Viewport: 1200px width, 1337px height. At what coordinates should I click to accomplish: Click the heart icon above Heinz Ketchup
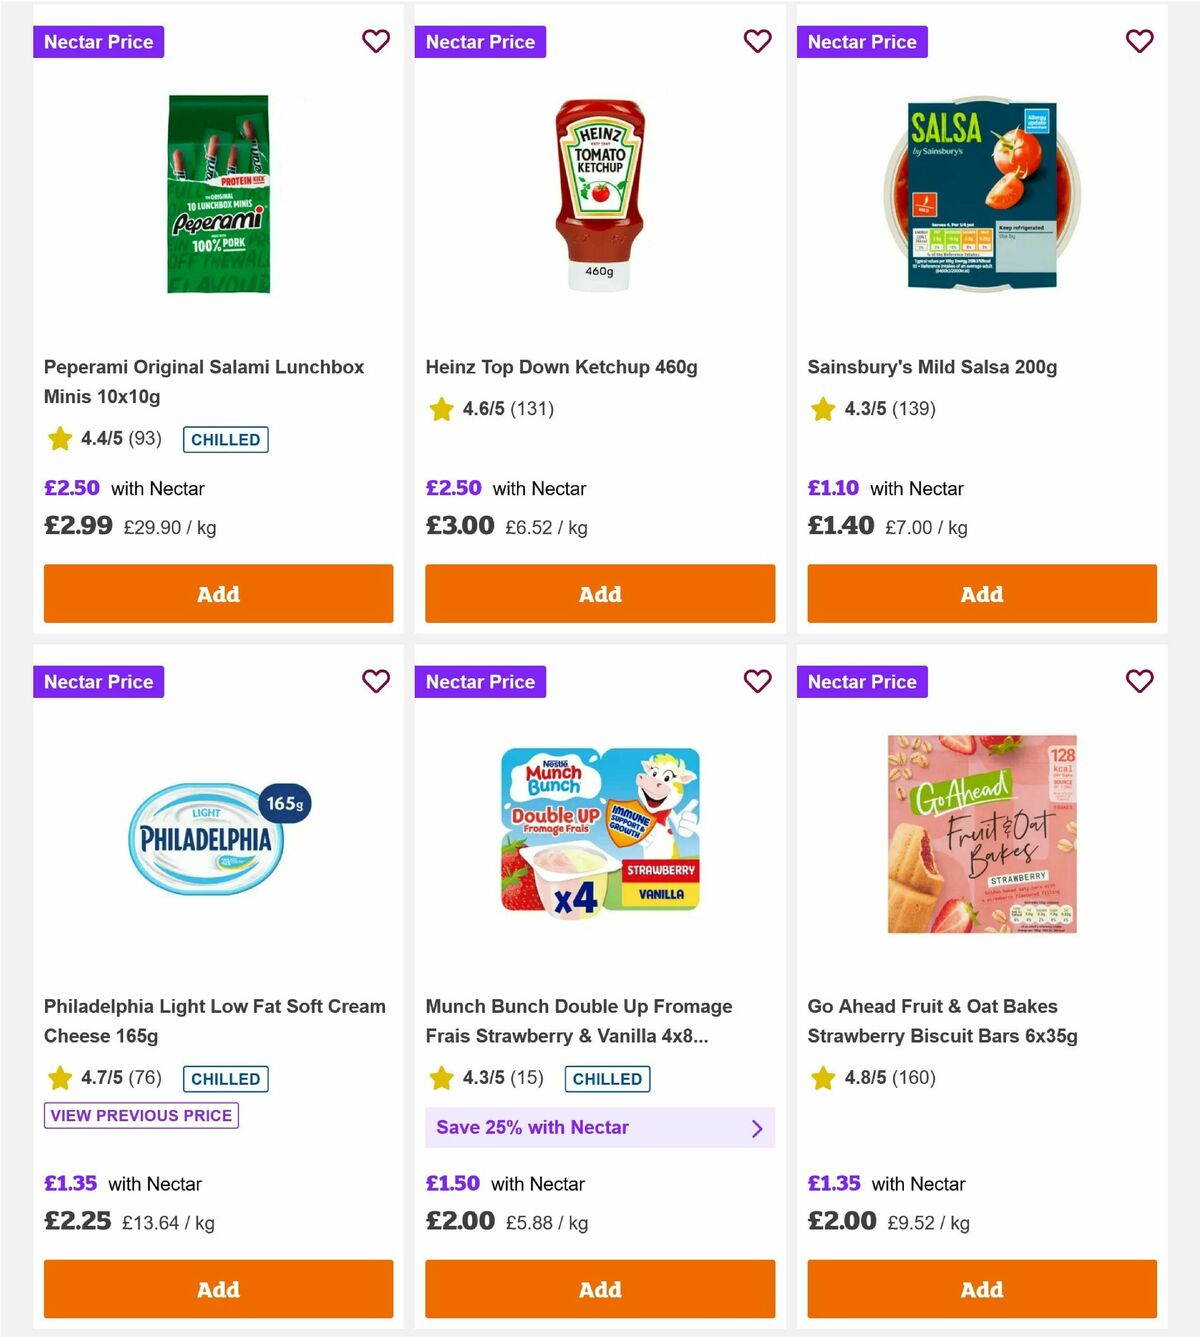758,41
